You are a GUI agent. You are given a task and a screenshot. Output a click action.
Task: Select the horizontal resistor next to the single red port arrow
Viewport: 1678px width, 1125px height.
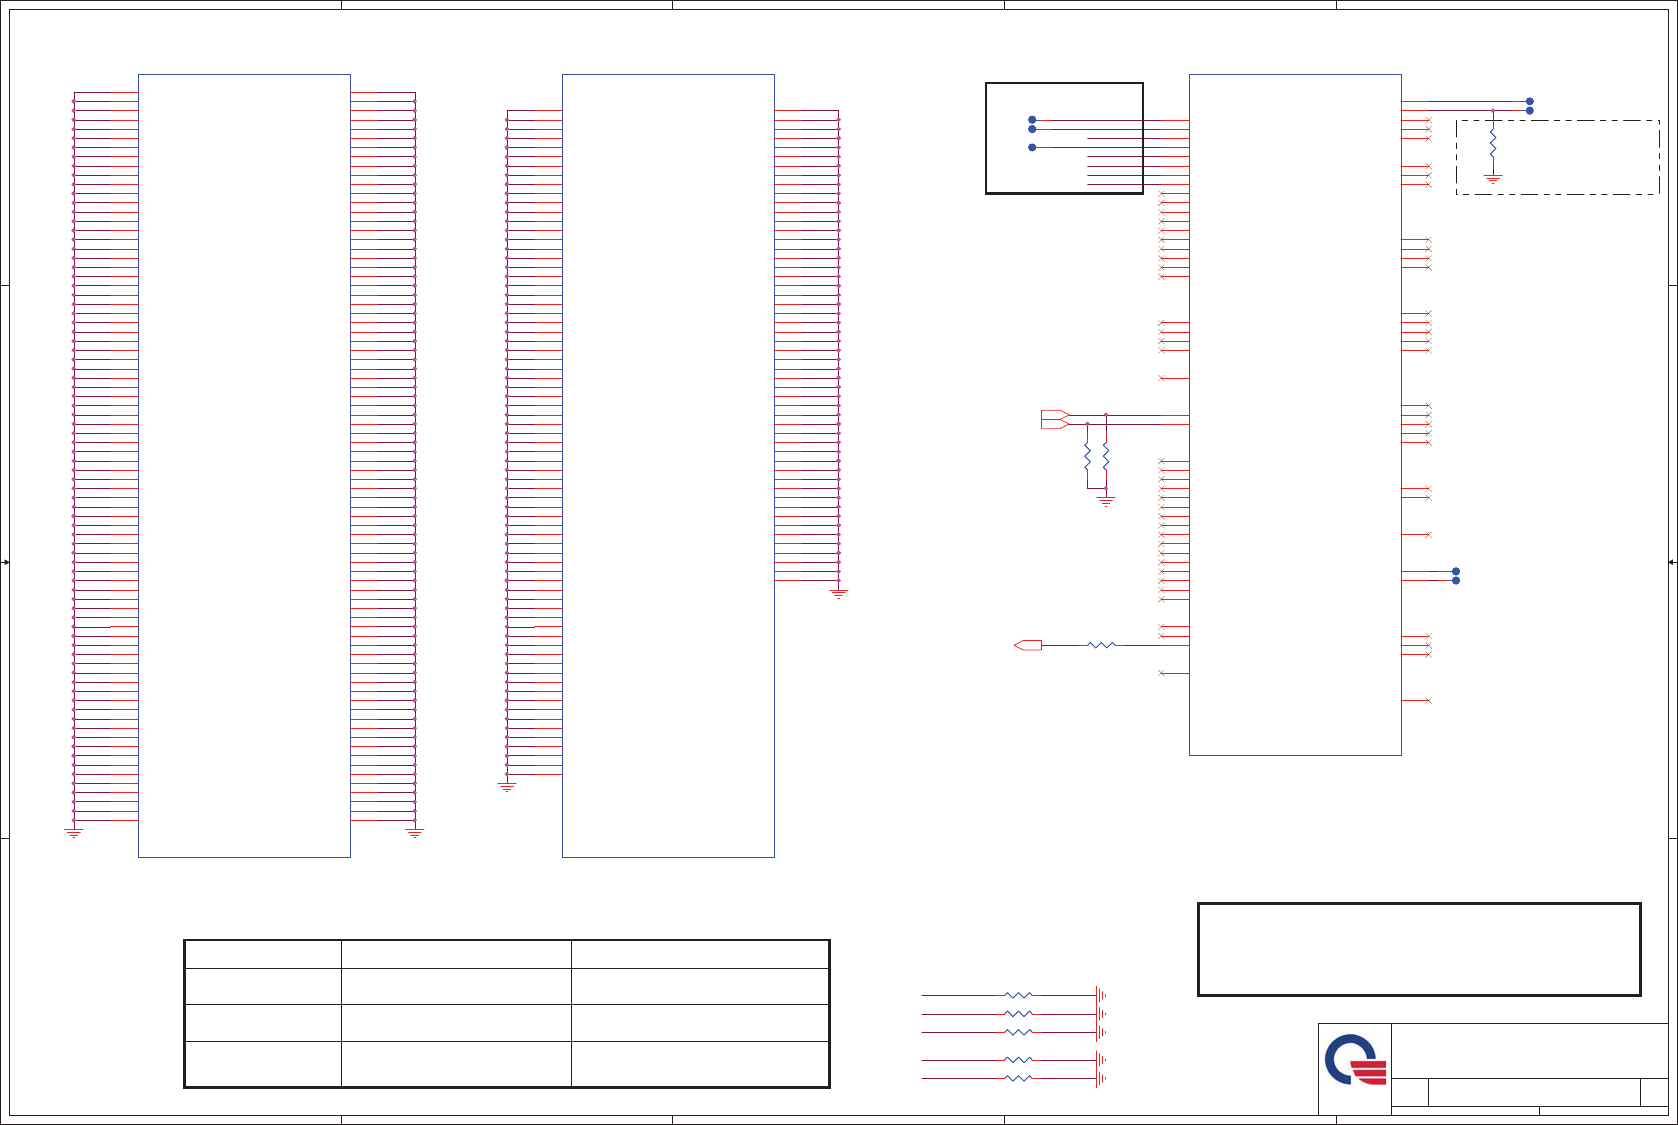(1101, 645)
